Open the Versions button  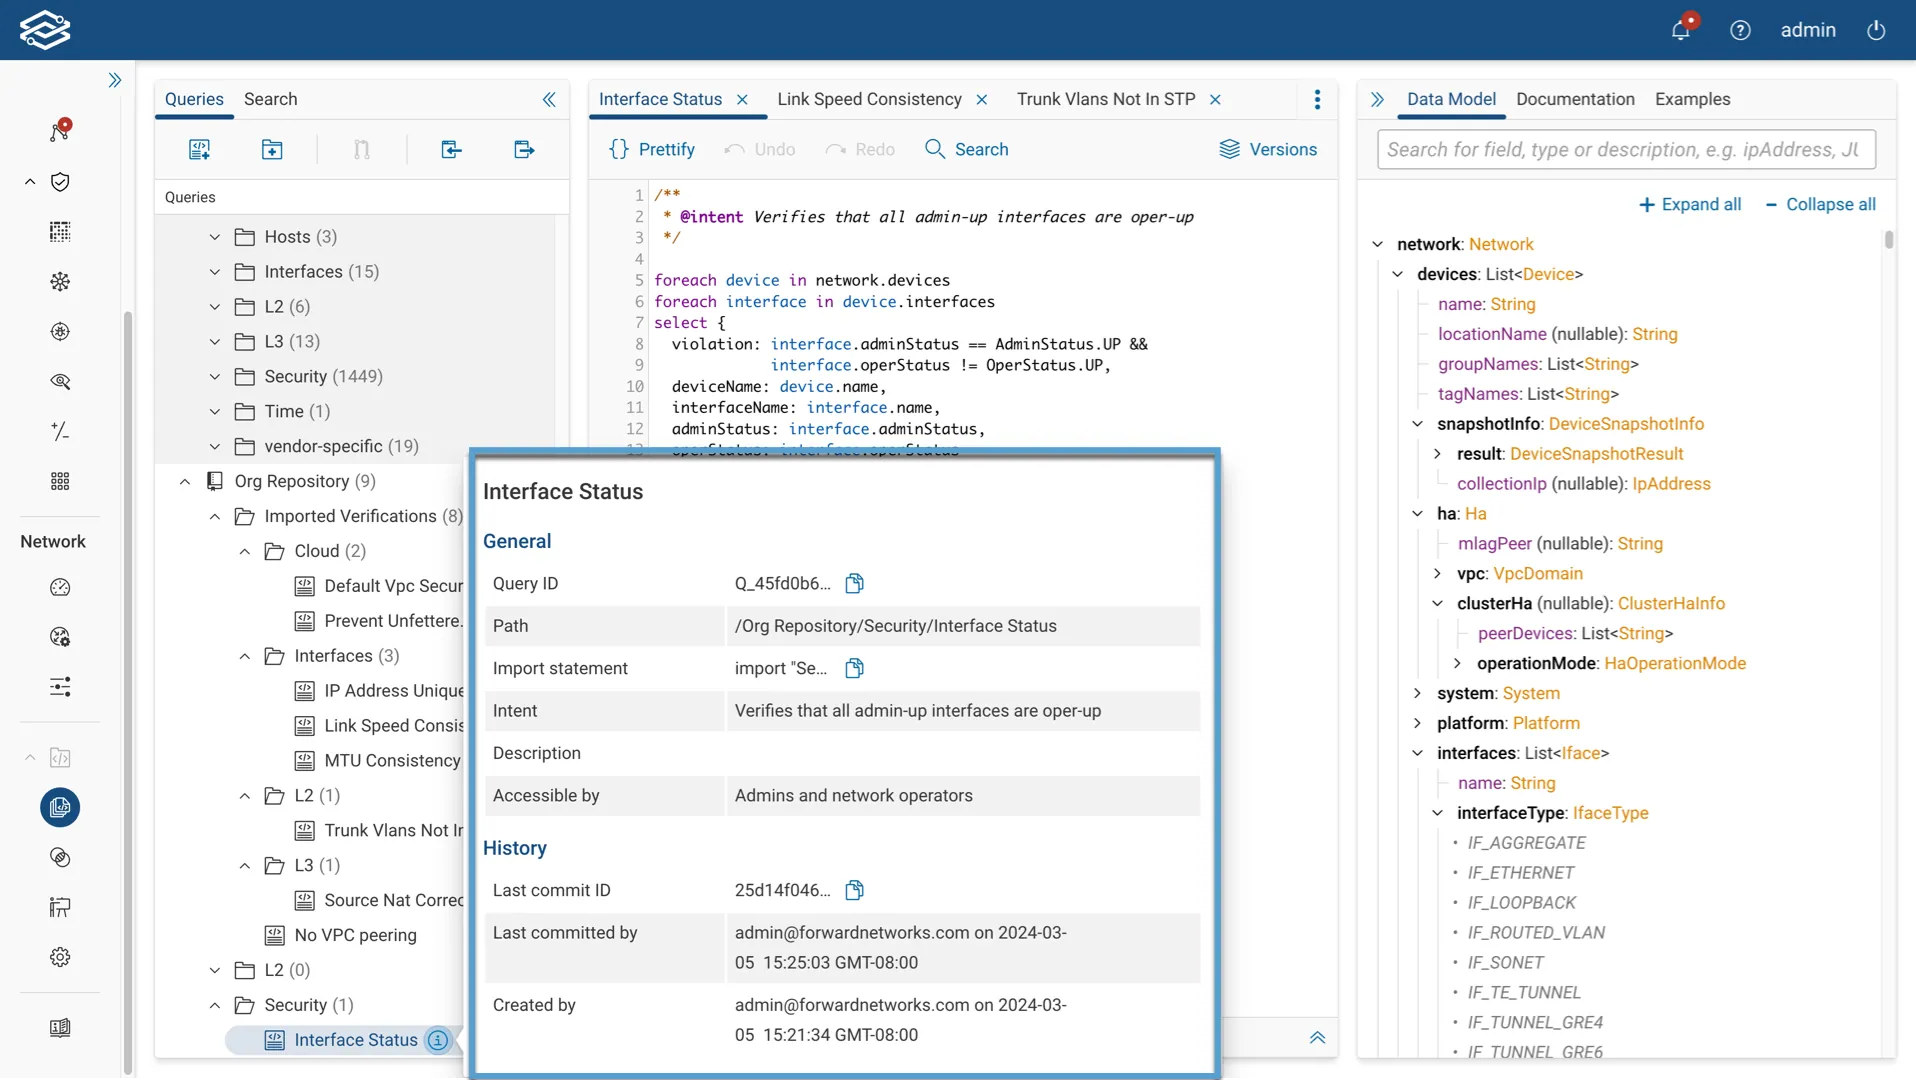pos(1268,149)
